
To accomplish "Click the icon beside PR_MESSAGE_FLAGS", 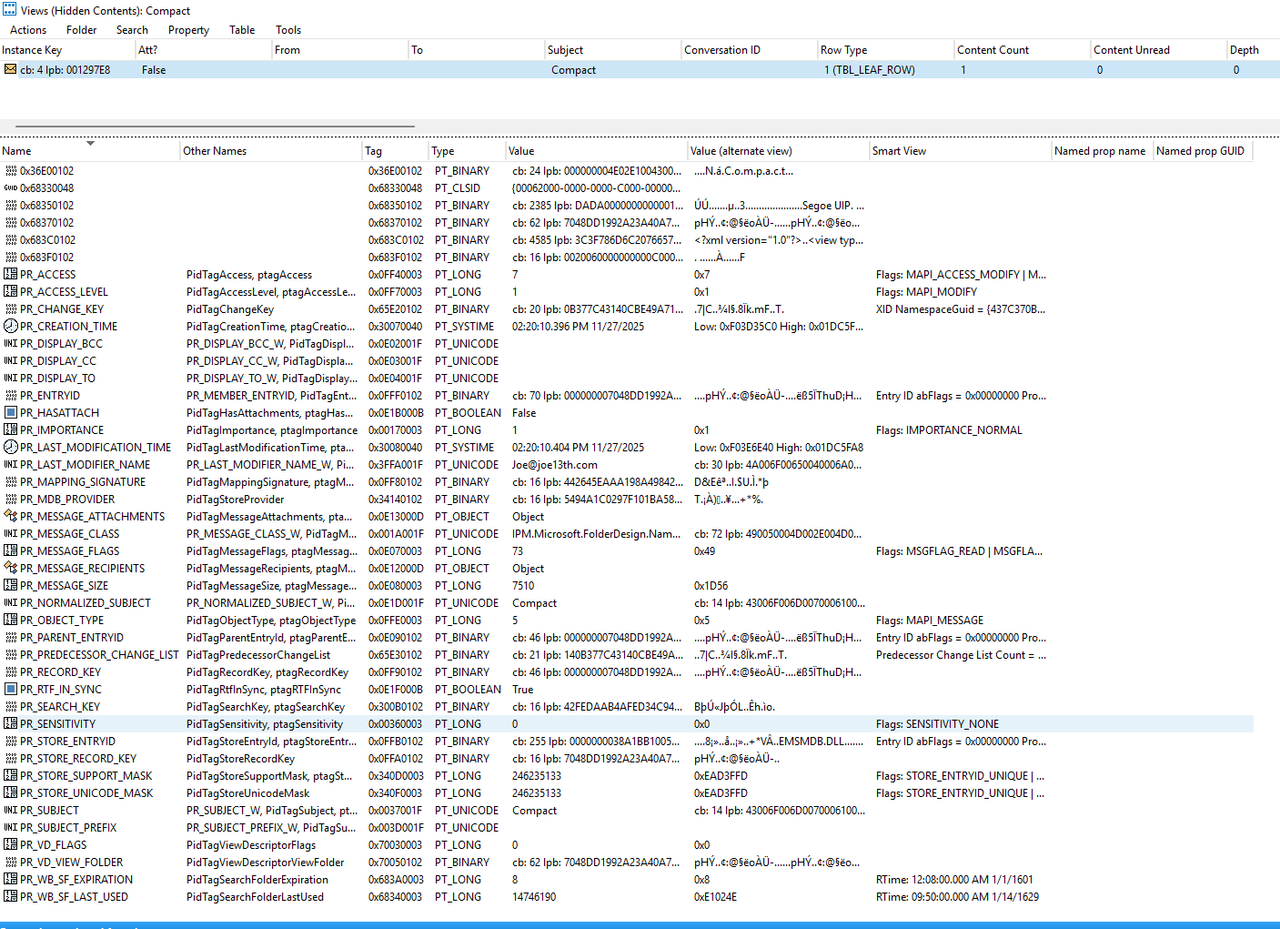I will click(x=10, y=551).
